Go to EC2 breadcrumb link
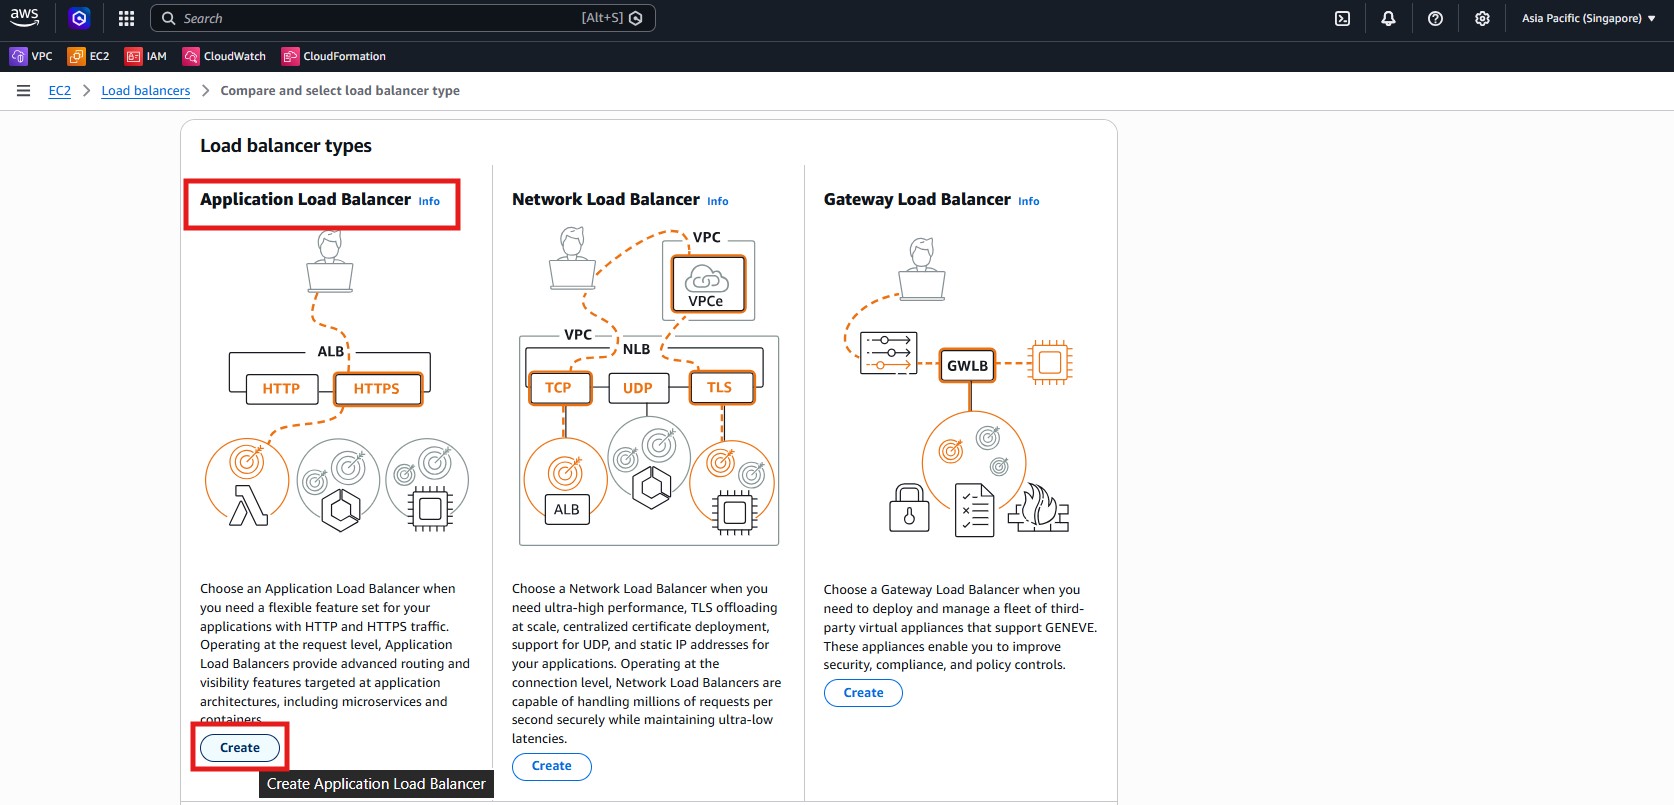The height and width of the screenshot is (805, 1674). pos(60,91)
